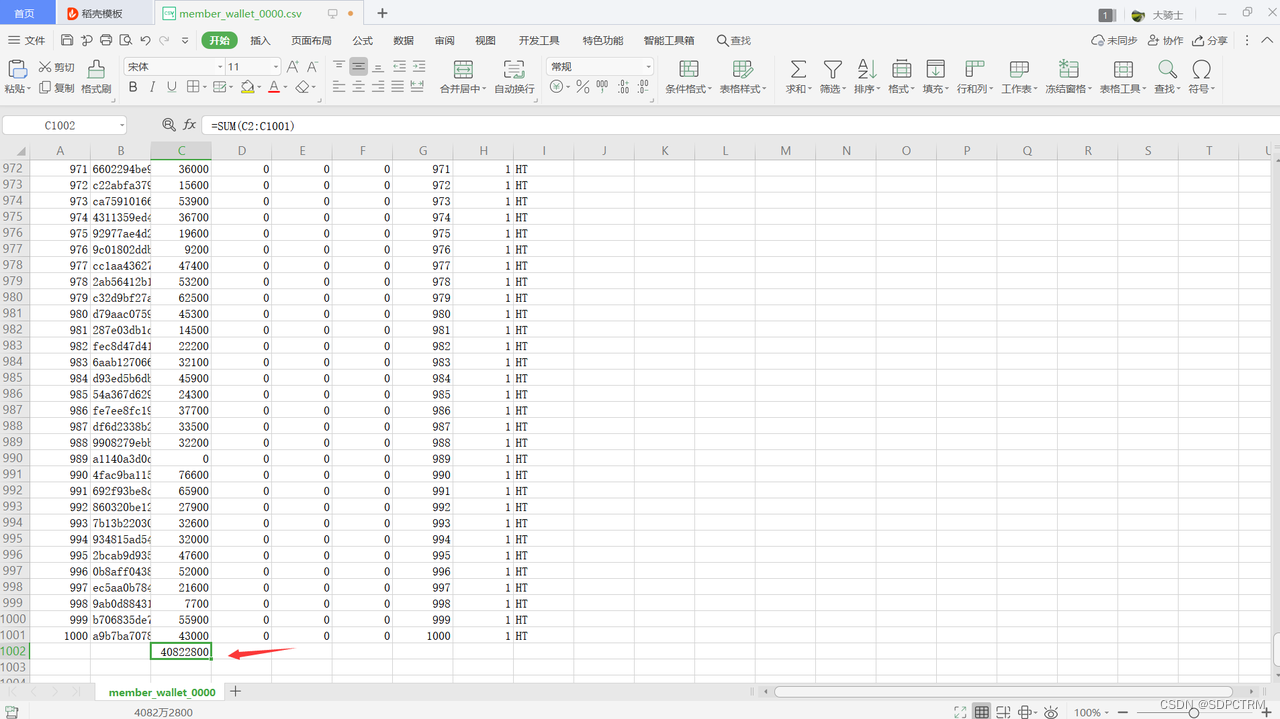Increase font size with the A+ icon
The image size is (1280, 719).
293,66
